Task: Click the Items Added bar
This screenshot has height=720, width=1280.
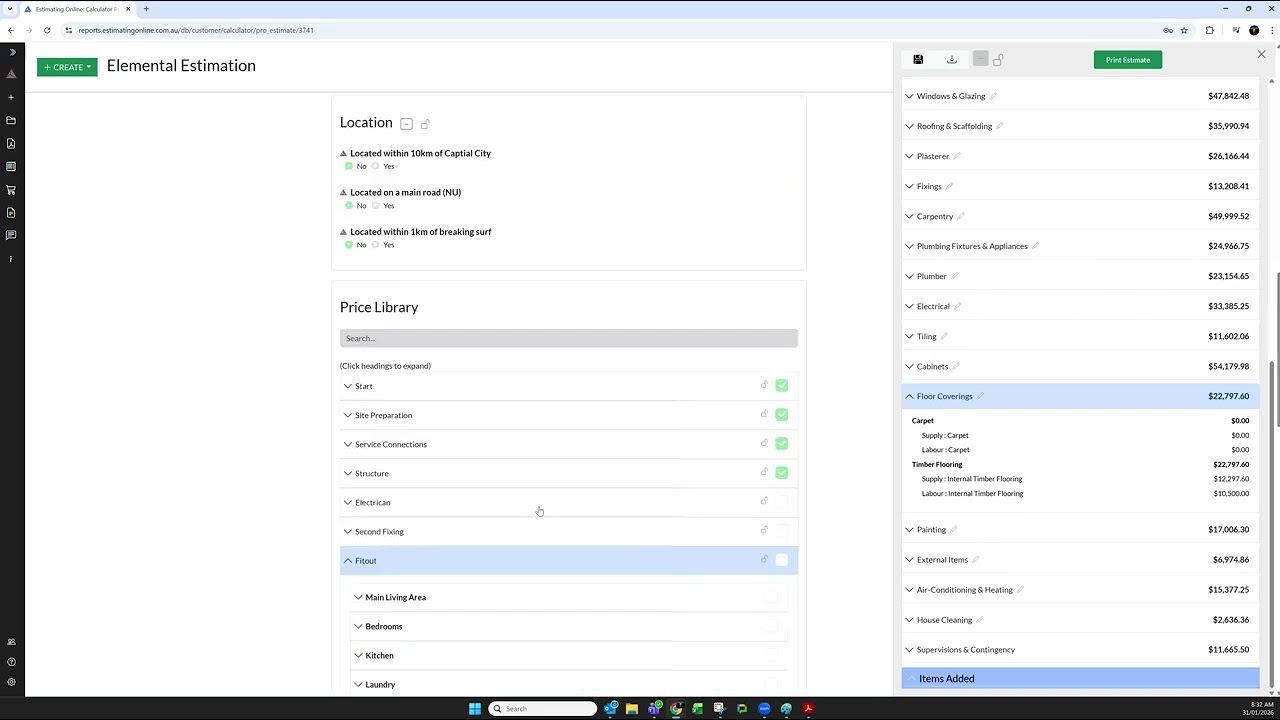Action: tap(1080, 678)
